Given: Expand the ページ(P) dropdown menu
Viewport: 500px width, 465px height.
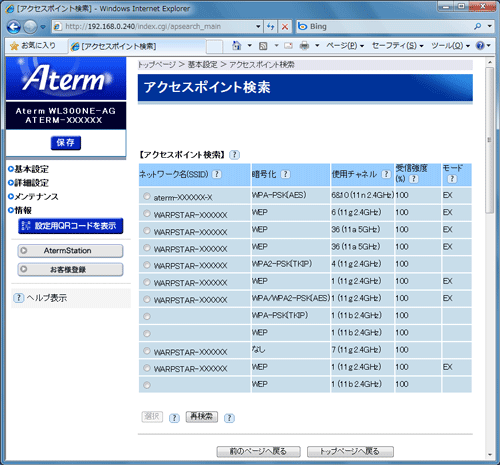Looking at the screenshot, I should pyautogui.click(x=345, y=46).
